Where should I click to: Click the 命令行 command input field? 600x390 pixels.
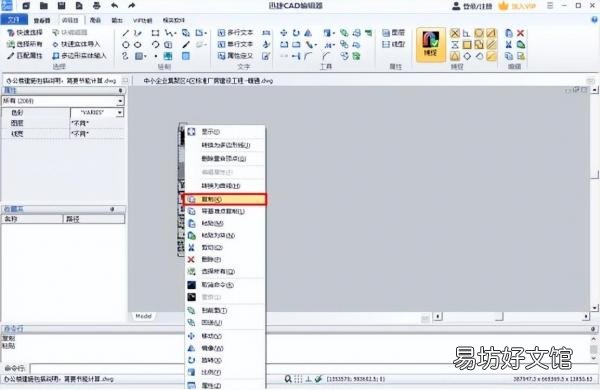point(107,368)
